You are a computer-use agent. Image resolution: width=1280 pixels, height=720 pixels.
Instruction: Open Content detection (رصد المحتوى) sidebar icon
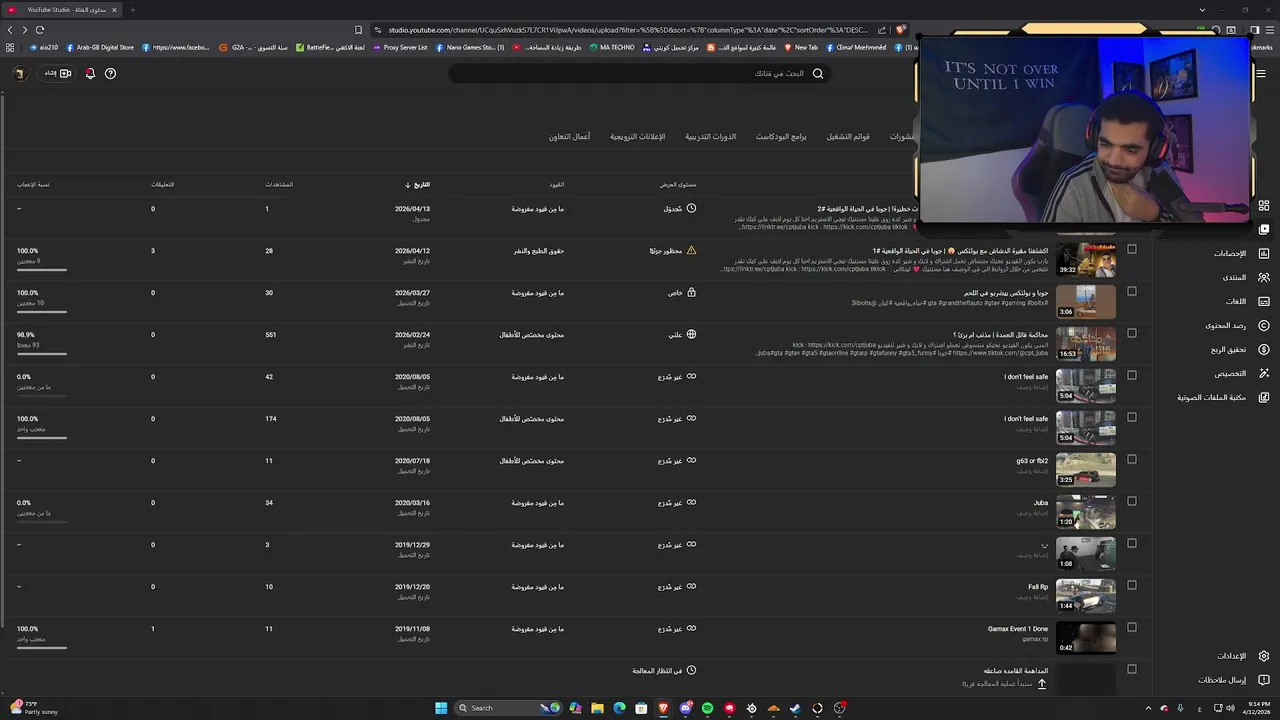(x=1264, y=325)
